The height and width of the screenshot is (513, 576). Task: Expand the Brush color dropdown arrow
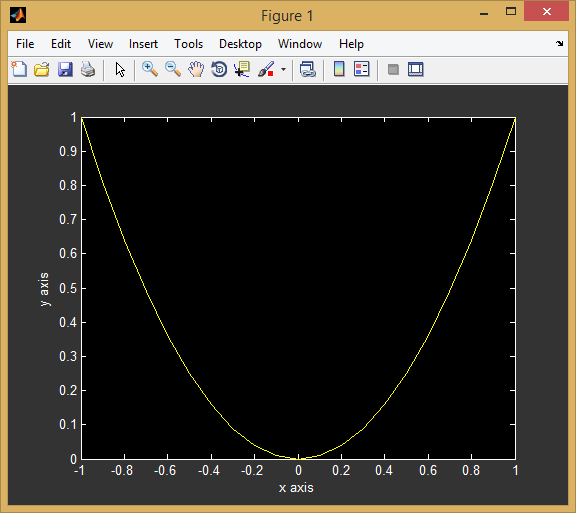283,69
